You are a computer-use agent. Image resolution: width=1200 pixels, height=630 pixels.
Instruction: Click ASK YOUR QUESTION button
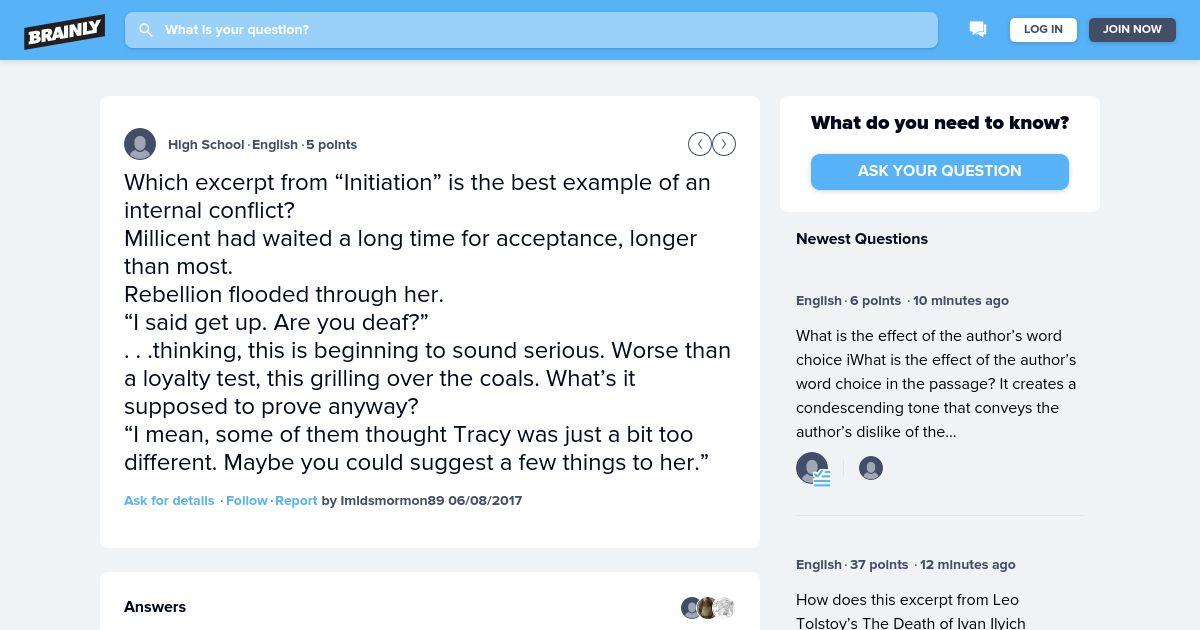(940, 171)
